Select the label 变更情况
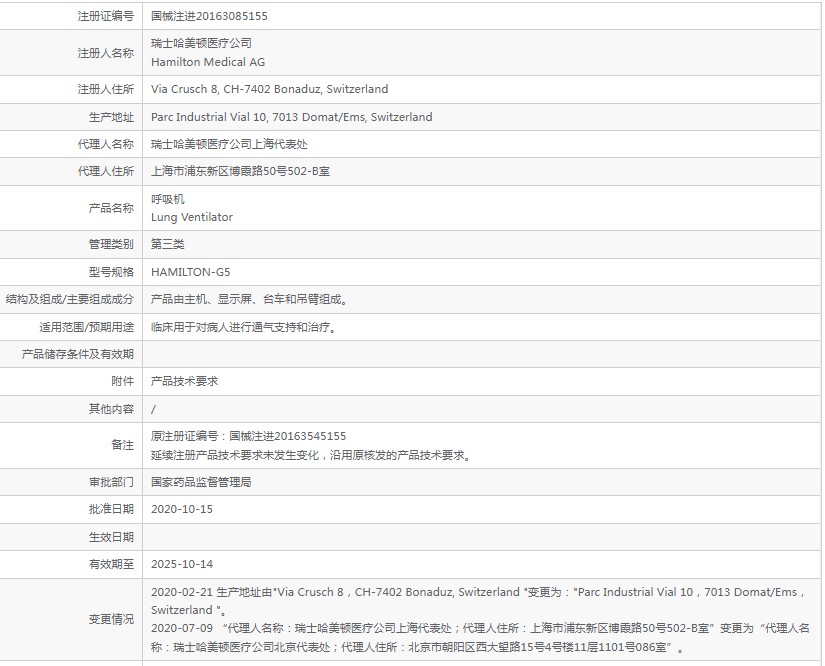 tap(112, 620)
